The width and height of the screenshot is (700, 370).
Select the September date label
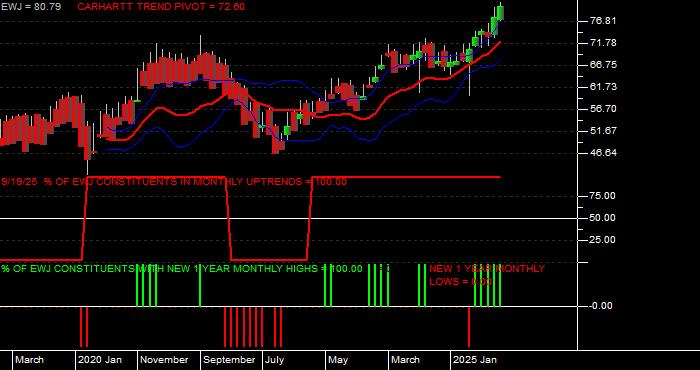tap(229, 360)
